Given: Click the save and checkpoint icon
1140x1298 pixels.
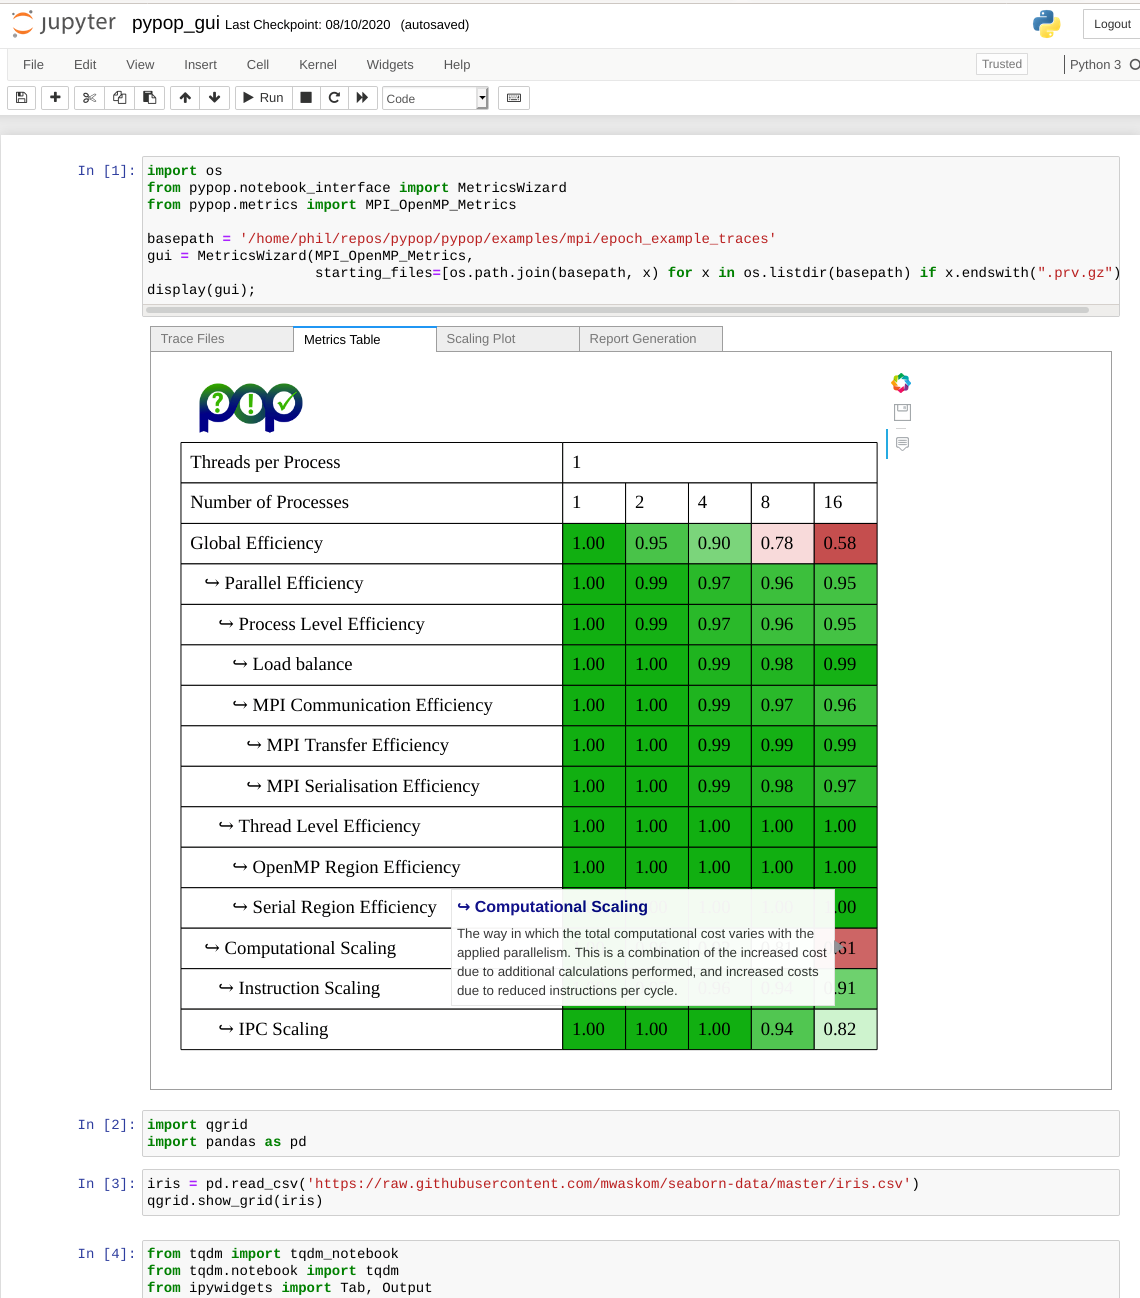Looking at the screenshot, I should [x=22, y=98].
